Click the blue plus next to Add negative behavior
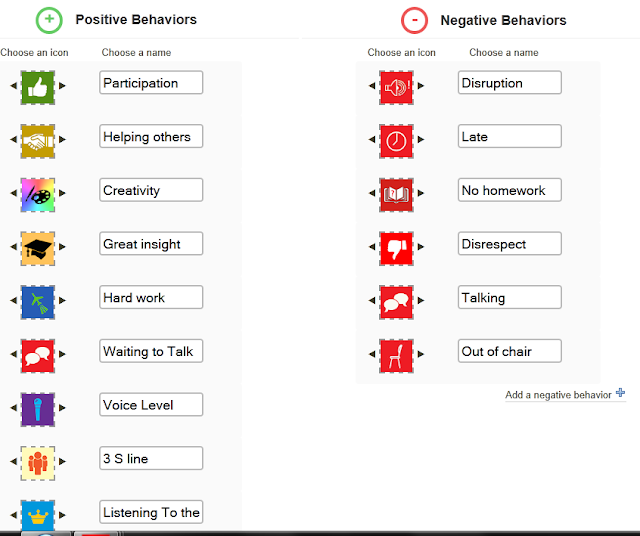This screenshot has height=536, width=640. pos(621,394)
